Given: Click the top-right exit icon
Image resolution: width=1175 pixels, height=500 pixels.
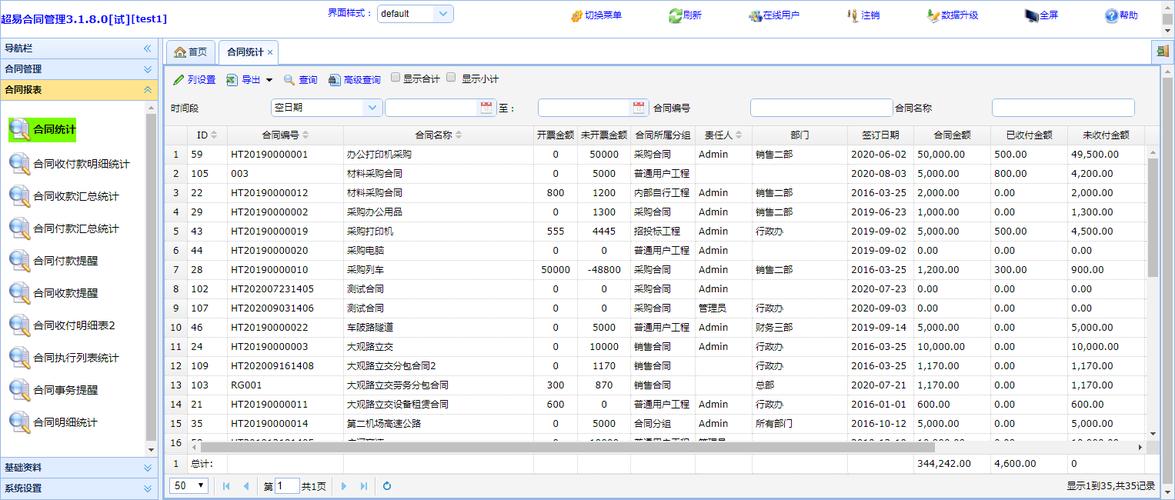Looking at the screenshot, I should [x=1162, y=51].
